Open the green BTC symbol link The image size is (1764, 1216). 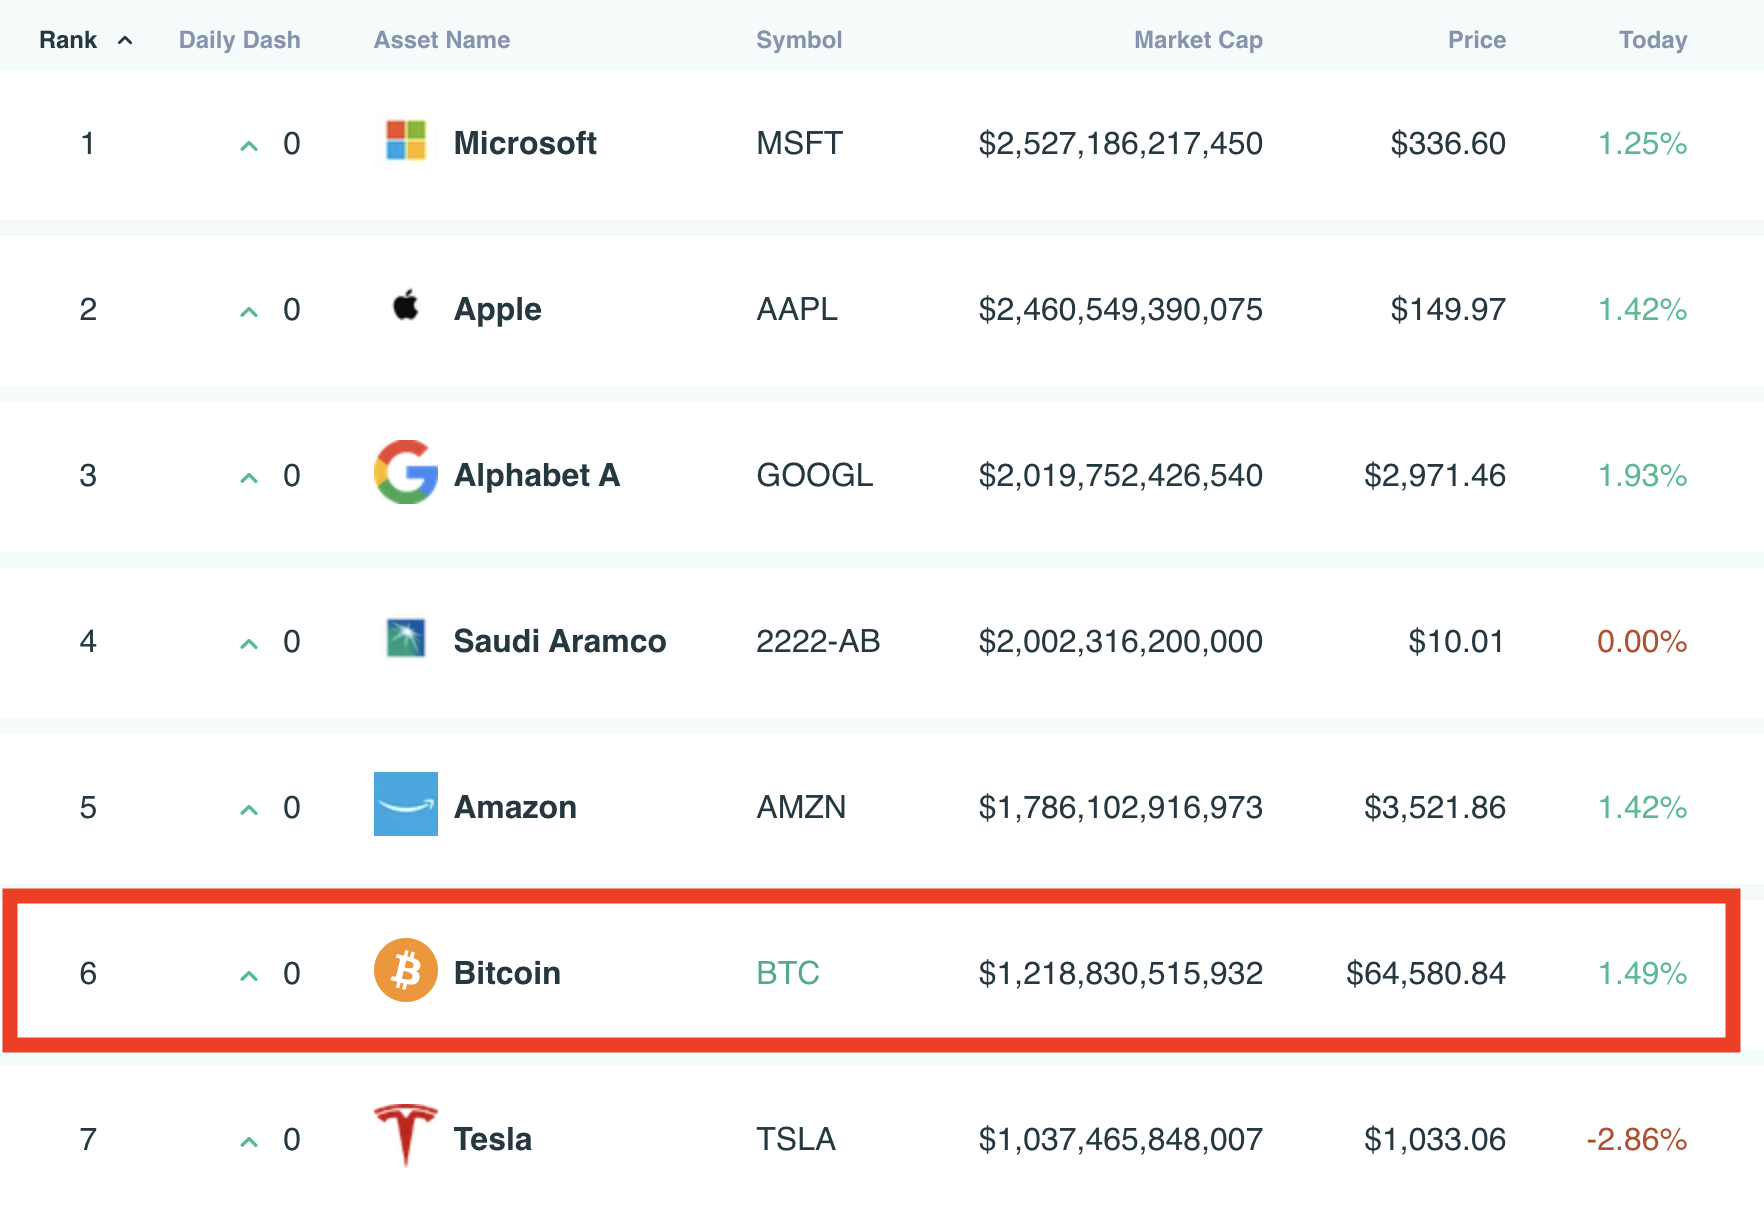tap(788, 973)
